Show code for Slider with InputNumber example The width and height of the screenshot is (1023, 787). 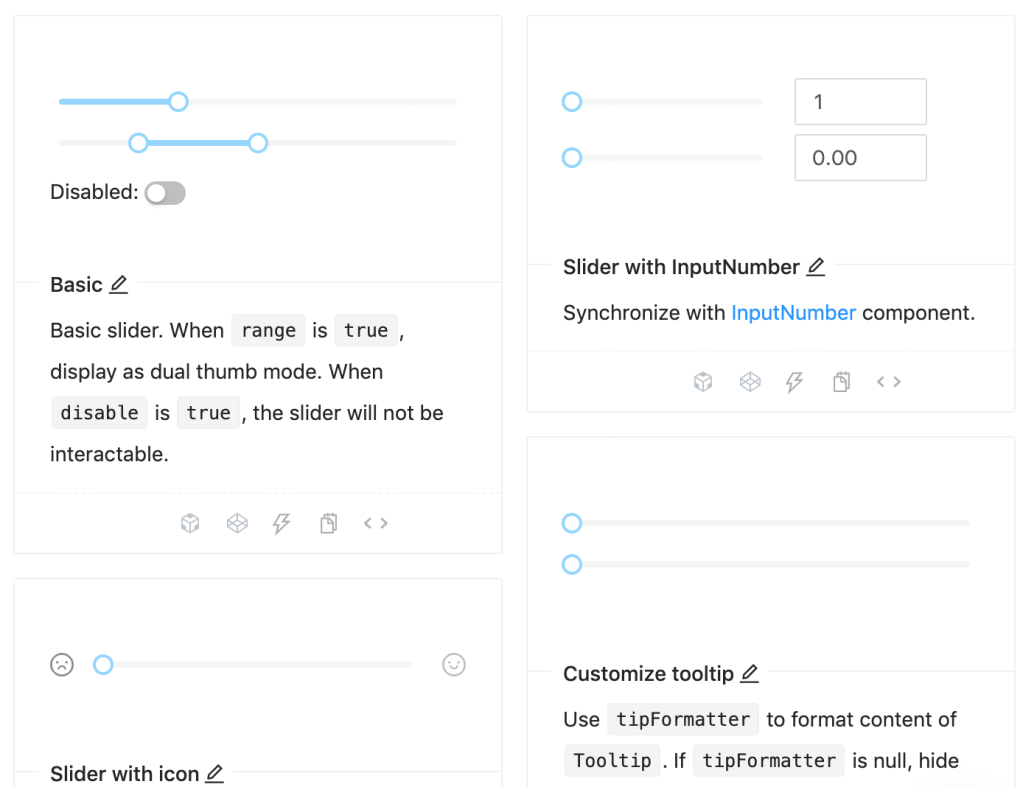pyautogui.click(x=888, y=381)
